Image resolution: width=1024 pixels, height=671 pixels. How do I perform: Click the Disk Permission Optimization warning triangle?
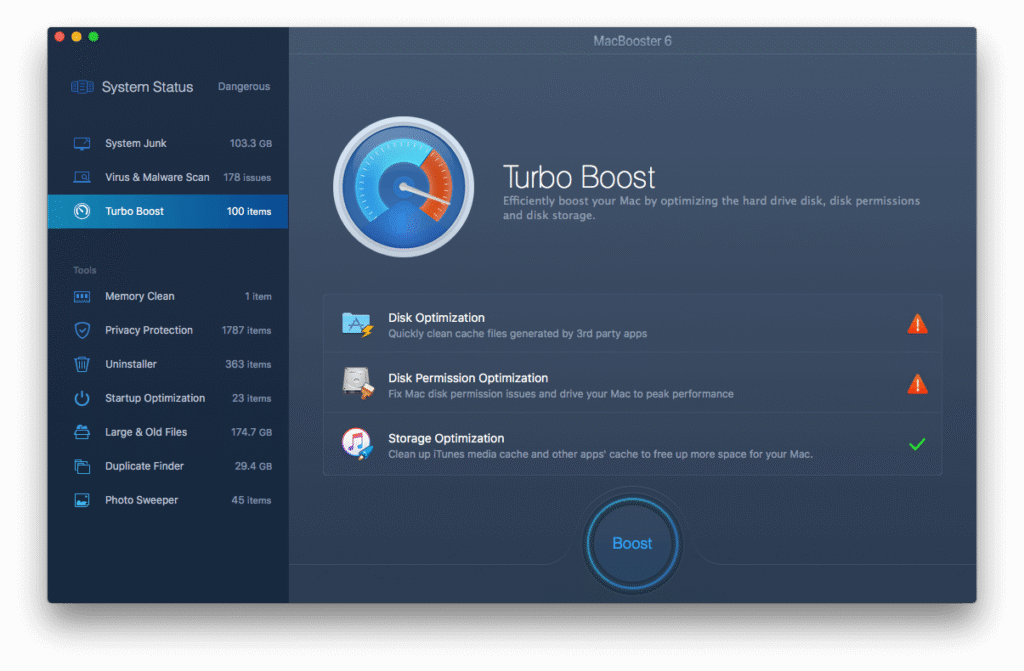click(x=917, y=384)
